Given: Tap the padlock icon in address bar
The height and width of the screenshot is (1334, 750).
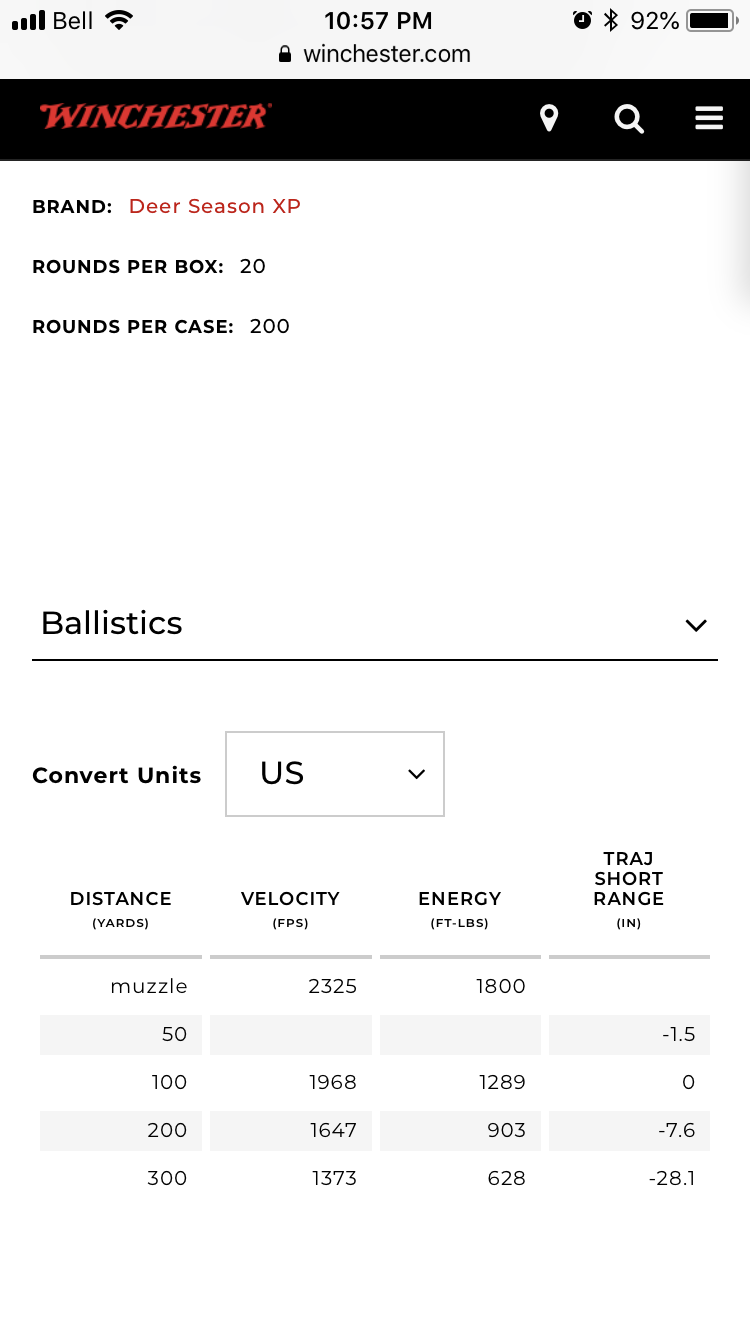Looking at the screenshot, I should [286, 54].
